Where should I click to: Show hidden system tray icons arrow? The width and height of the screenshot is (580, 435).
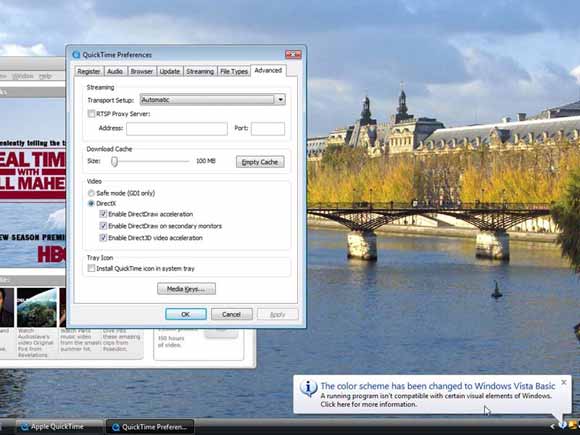coord(553,426)
